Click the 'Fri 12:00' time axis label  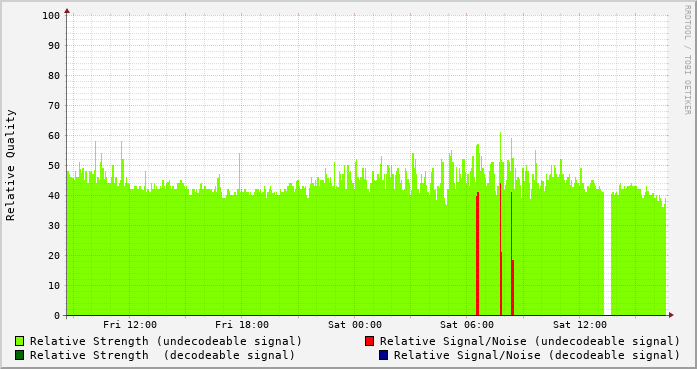pos(130,325)
